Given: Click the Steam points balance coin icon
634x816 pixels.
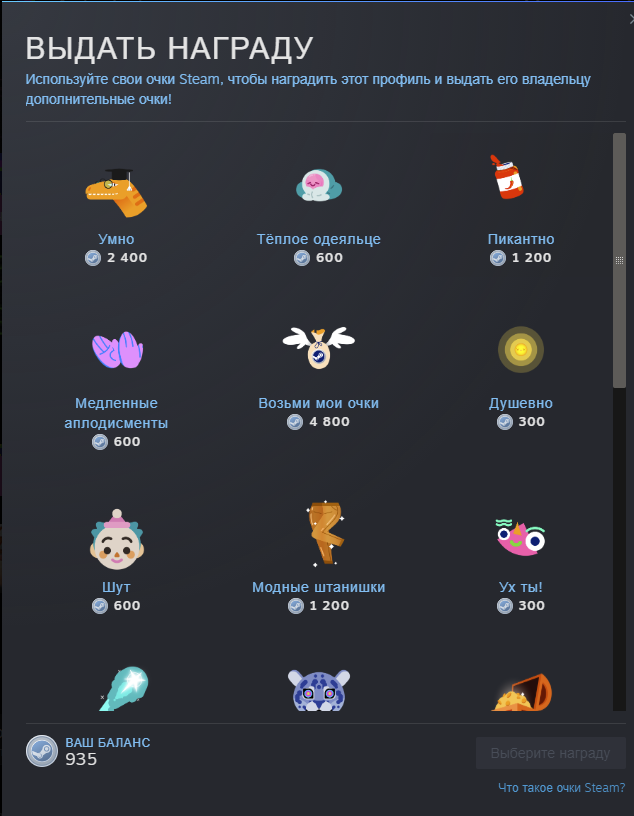Looking at the screenshot, I should click(42, 751).
